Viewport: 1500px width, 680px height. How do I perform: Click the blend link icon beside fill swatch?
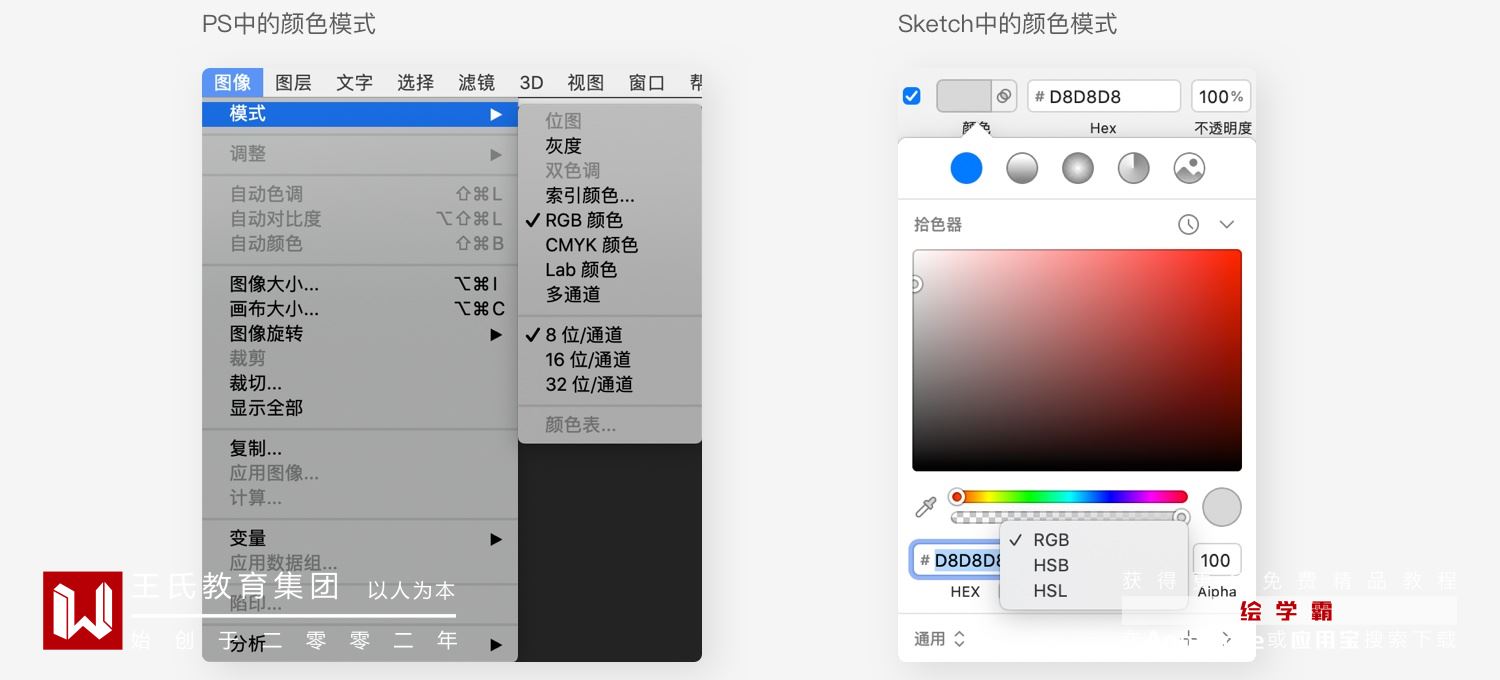point(1004,97)
